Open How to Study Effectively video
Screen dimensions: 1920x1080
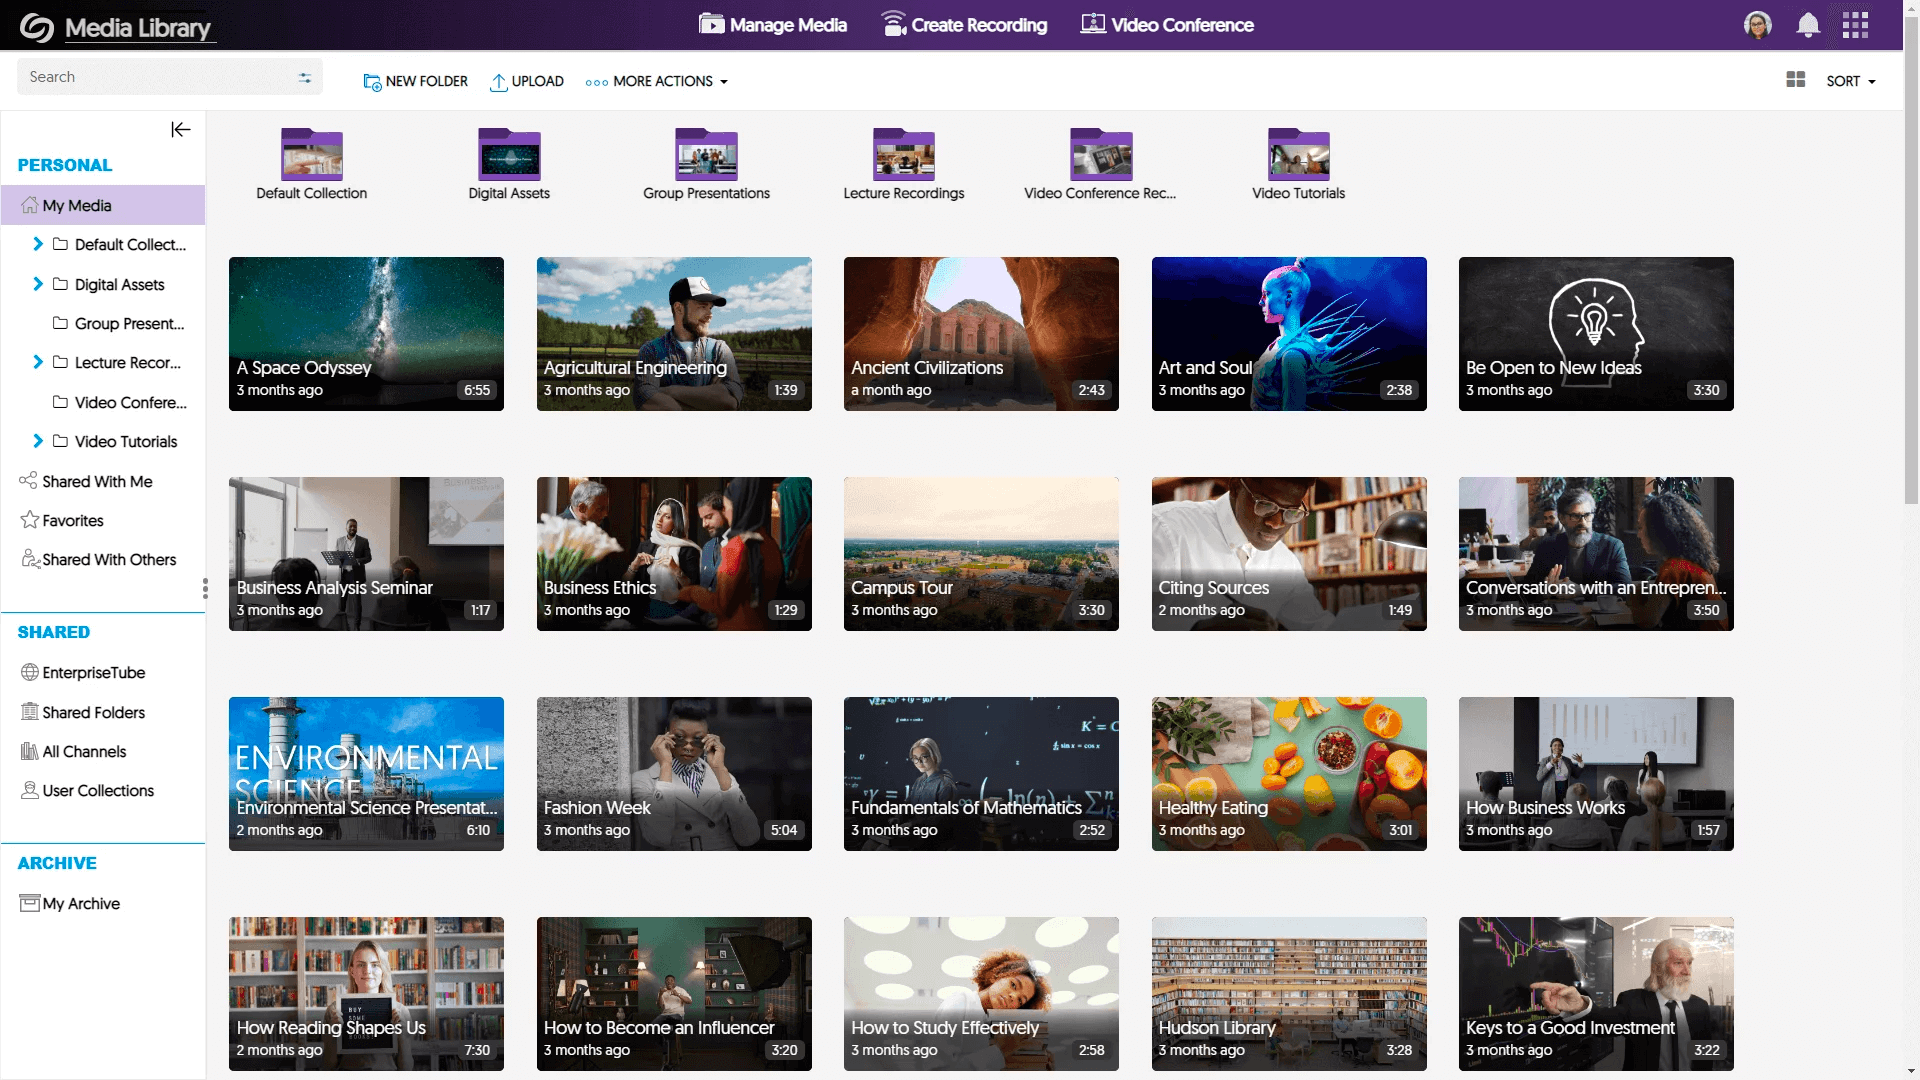point(981,994)
